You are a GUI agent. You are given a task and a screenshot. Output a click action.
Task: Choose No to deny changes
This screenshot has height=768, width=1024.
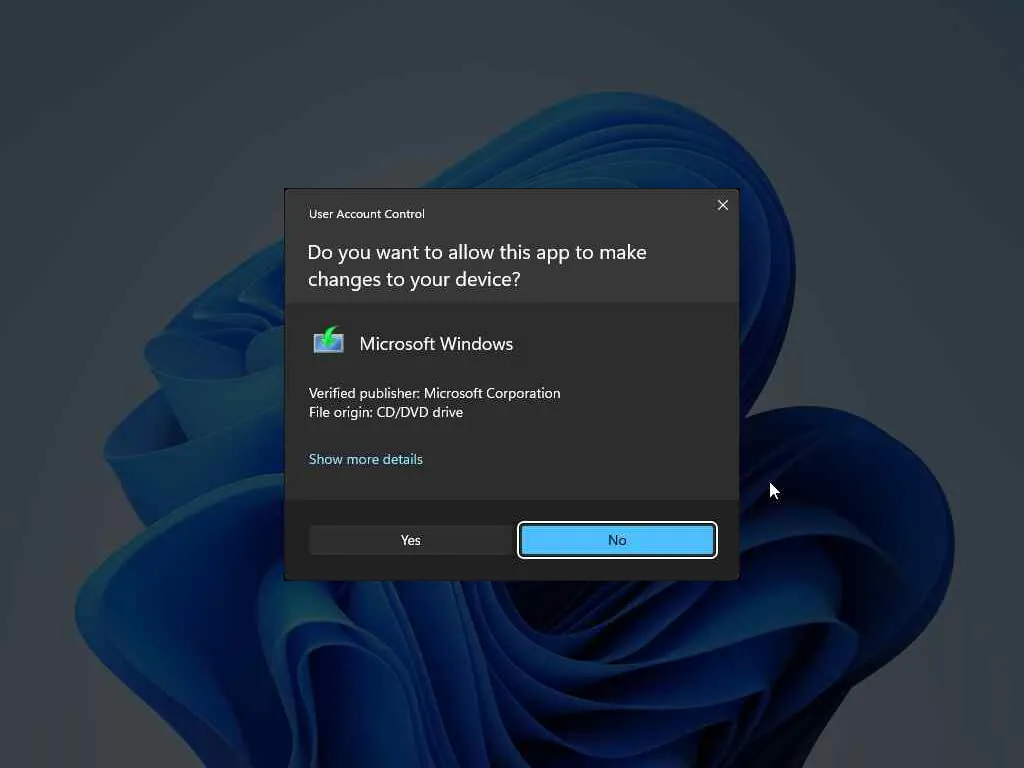(617, 540)
